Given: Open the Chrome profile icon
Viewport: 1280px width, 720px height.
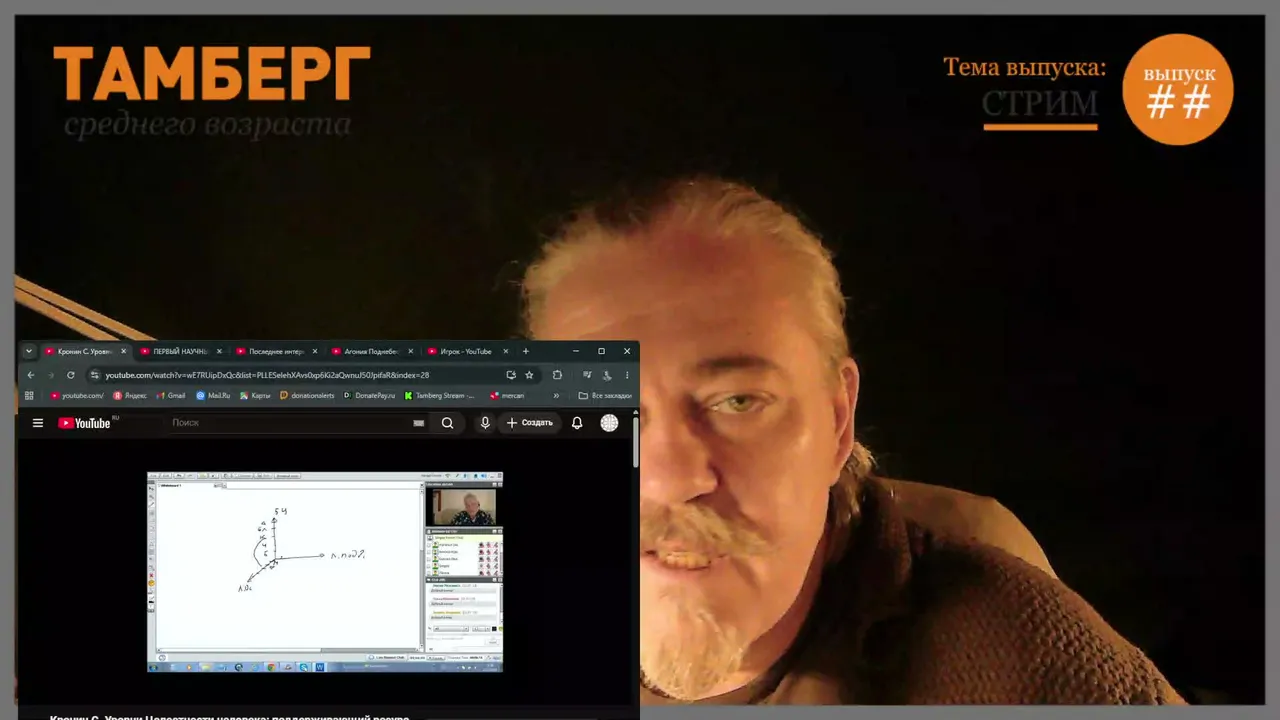Looking at the screenshot, I should (x=607, y=375).
